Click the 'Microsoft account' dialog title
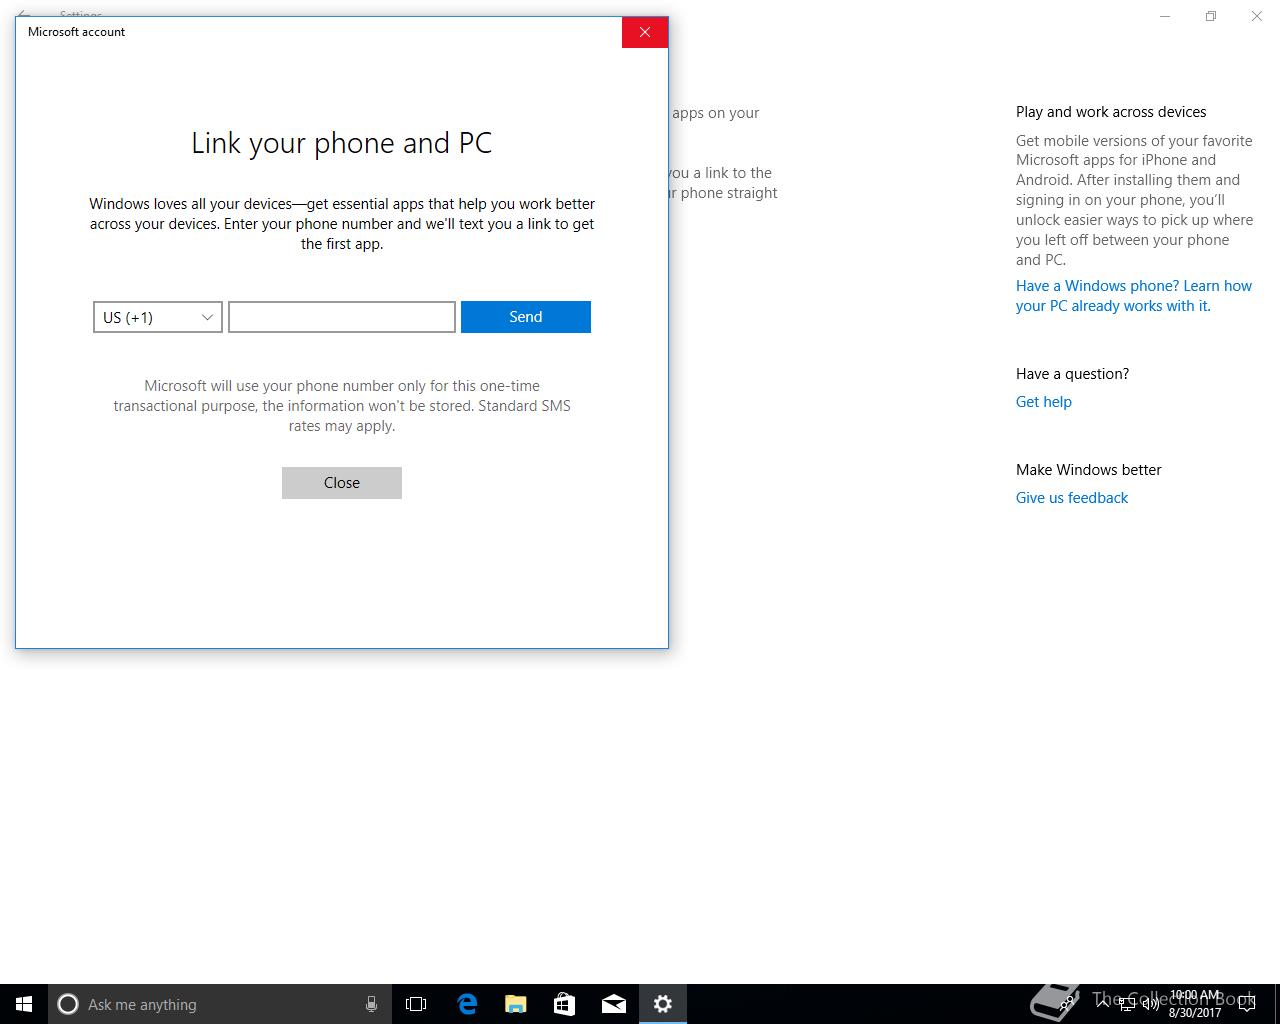The width and height of the screenshot is (1280, 1024). point(76,32)
